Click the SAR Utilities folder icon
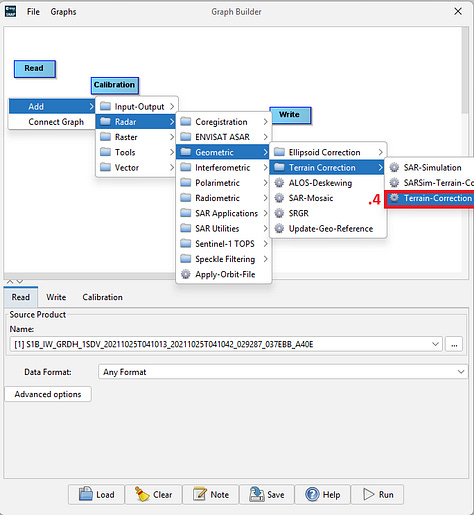 coord(186,228)
